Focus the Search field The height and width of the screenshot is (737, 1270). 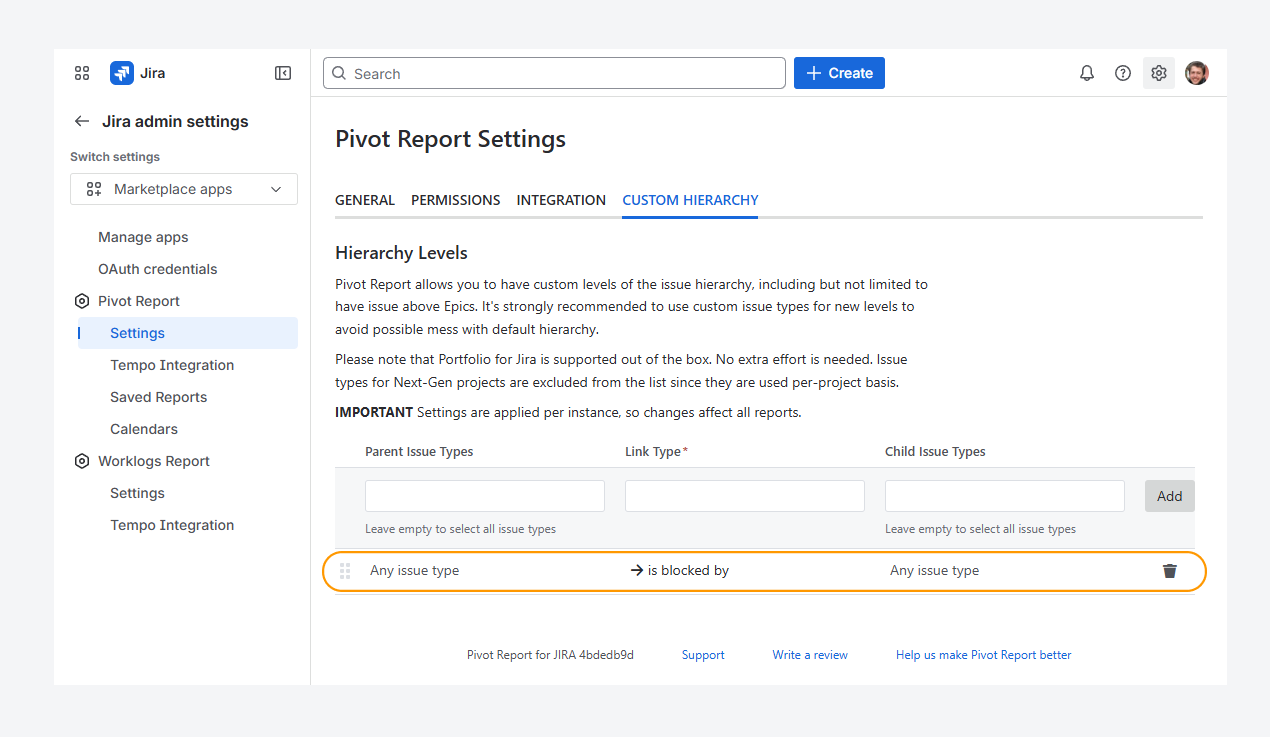554,73
